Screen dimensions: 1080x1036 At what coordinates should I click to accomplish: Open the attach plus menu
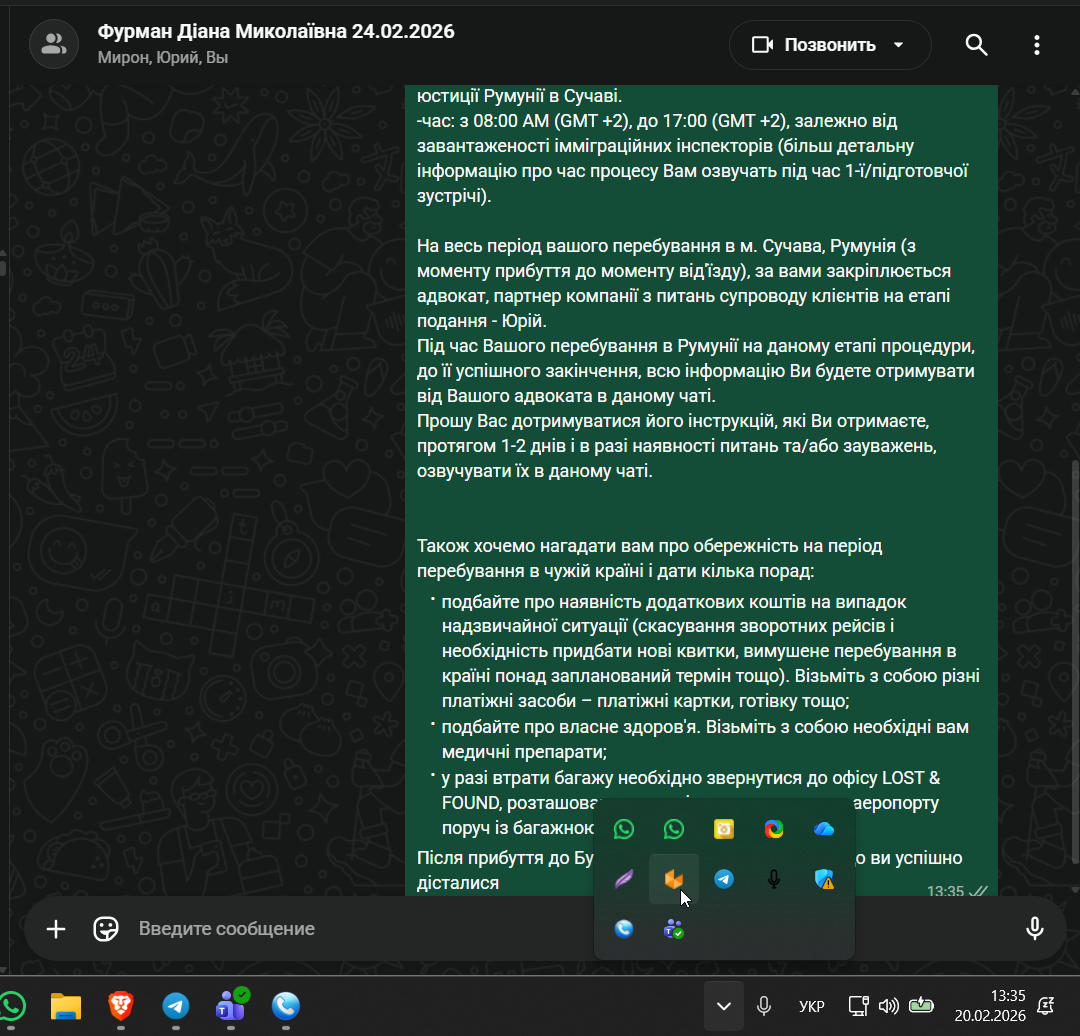56,929
